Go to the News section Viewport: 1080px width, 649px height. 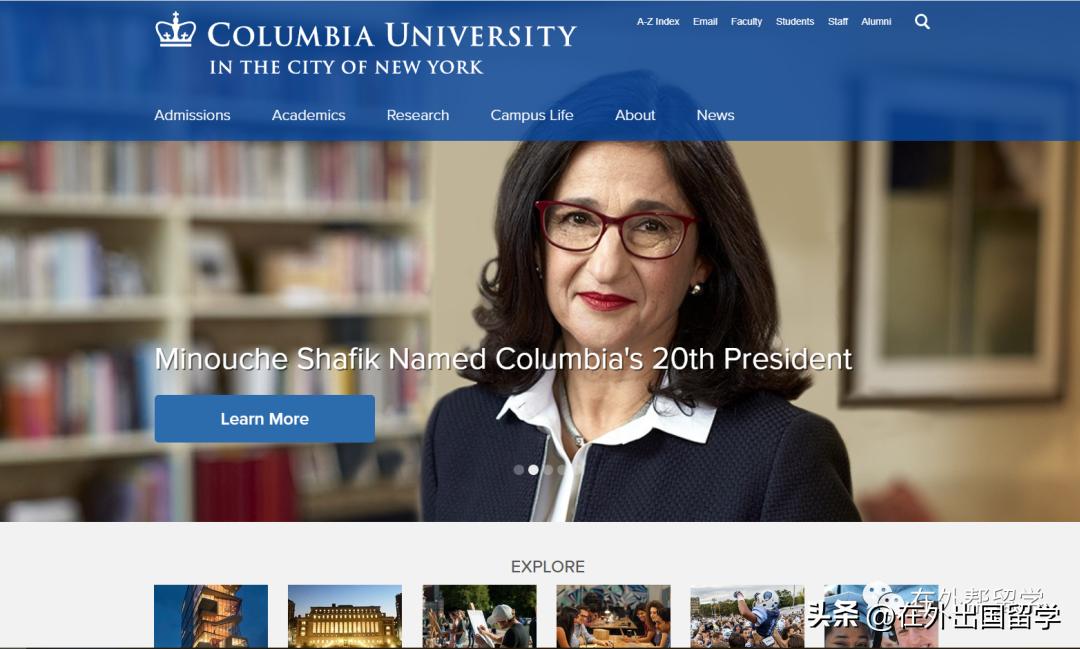click(715, 115)
